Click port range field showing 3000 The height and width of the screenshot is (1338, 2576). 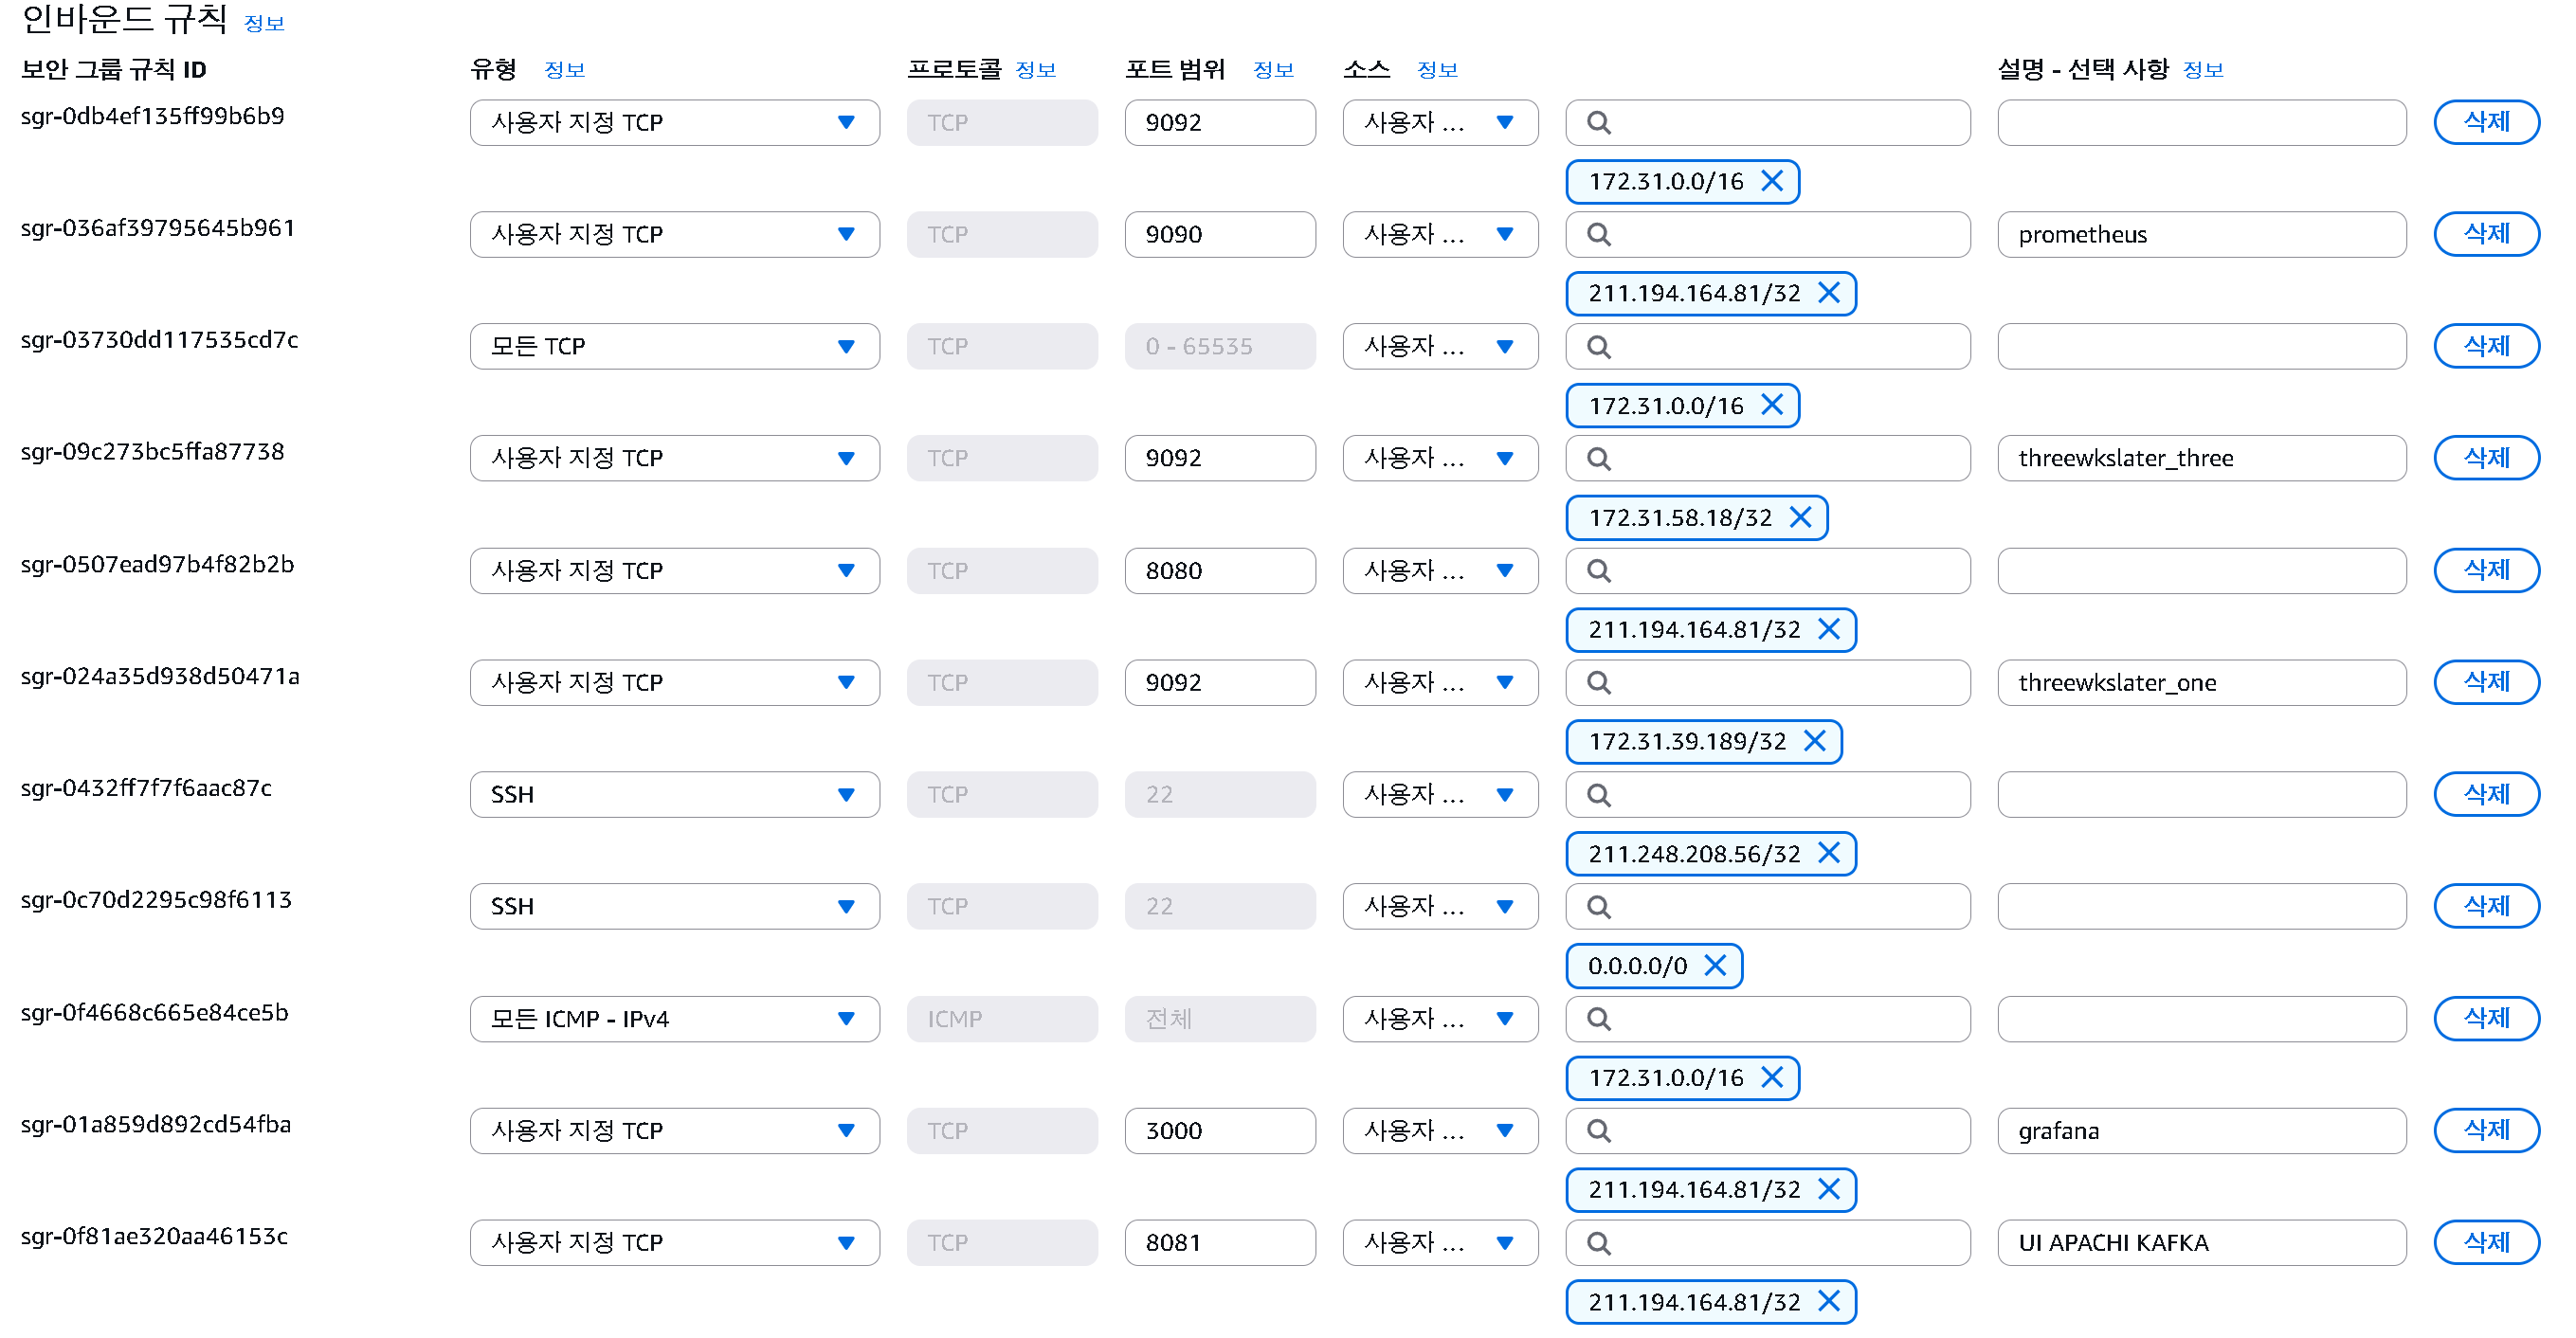coord(1220,1130)
